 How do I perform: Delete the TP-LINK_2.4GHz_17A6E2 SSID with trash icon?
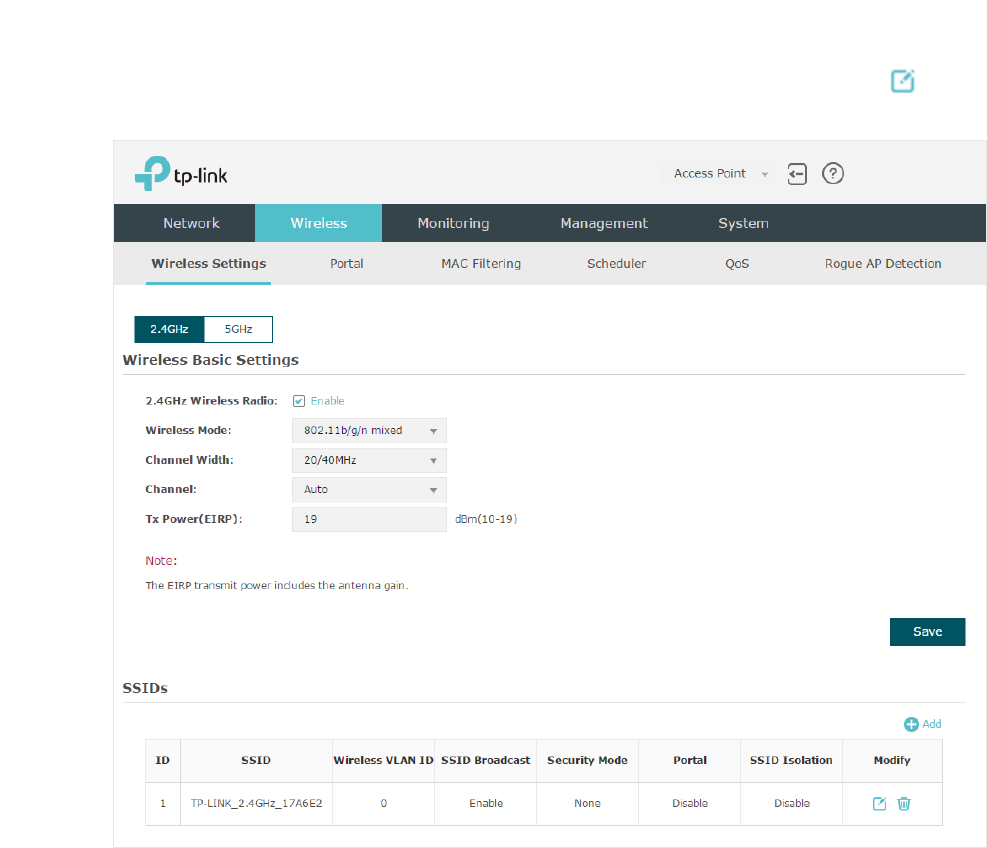904,803
